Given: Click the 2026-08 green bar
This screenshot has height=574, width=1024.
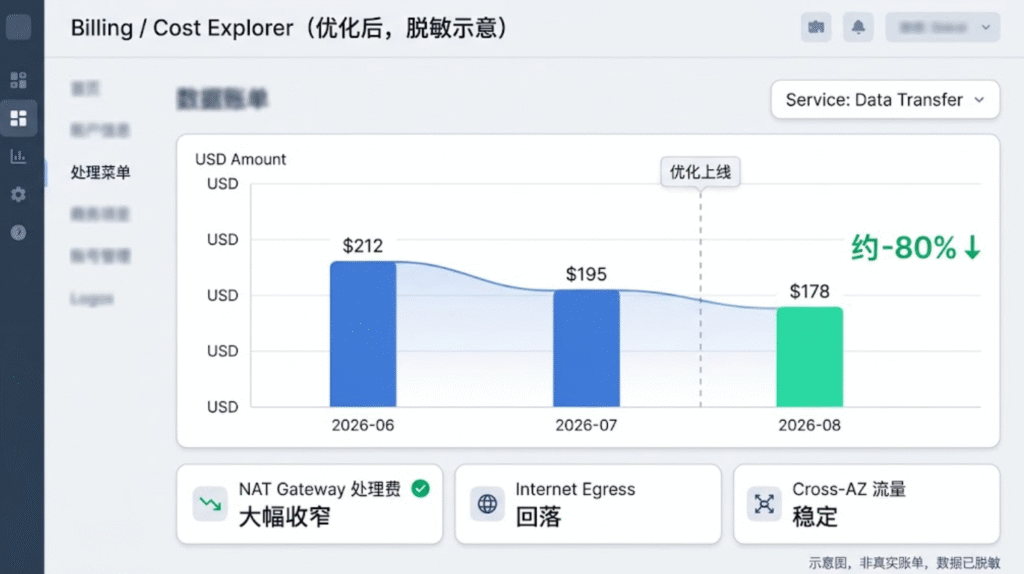Looking at the screenshot, I should pyautogui.click(x=810, y=357).
